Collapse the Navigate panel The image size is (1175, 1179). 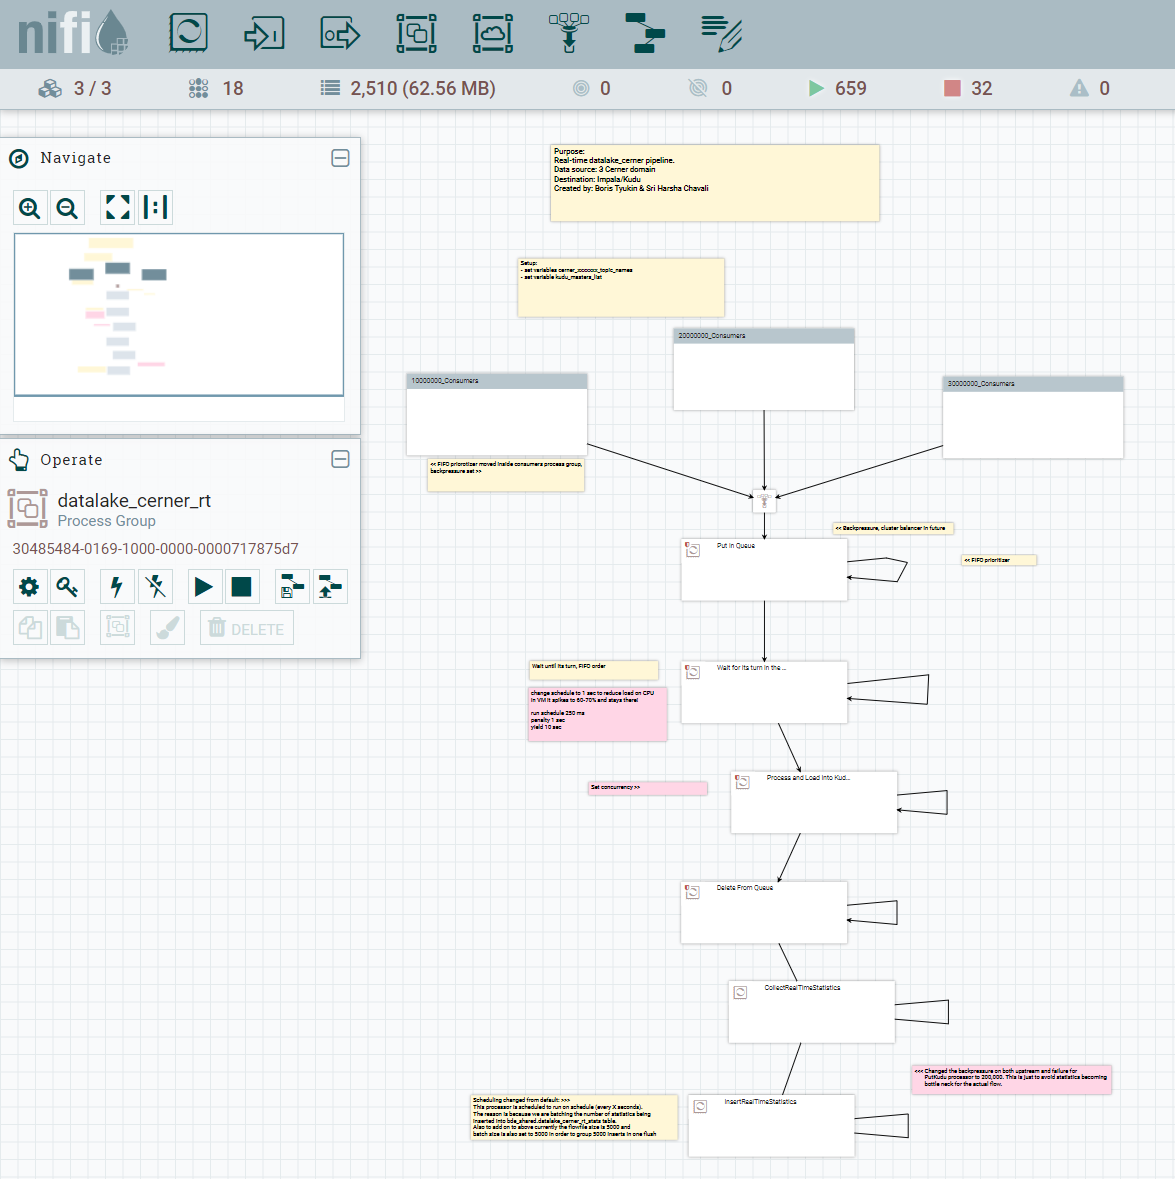pyautogui.click(x=340, y=158)
